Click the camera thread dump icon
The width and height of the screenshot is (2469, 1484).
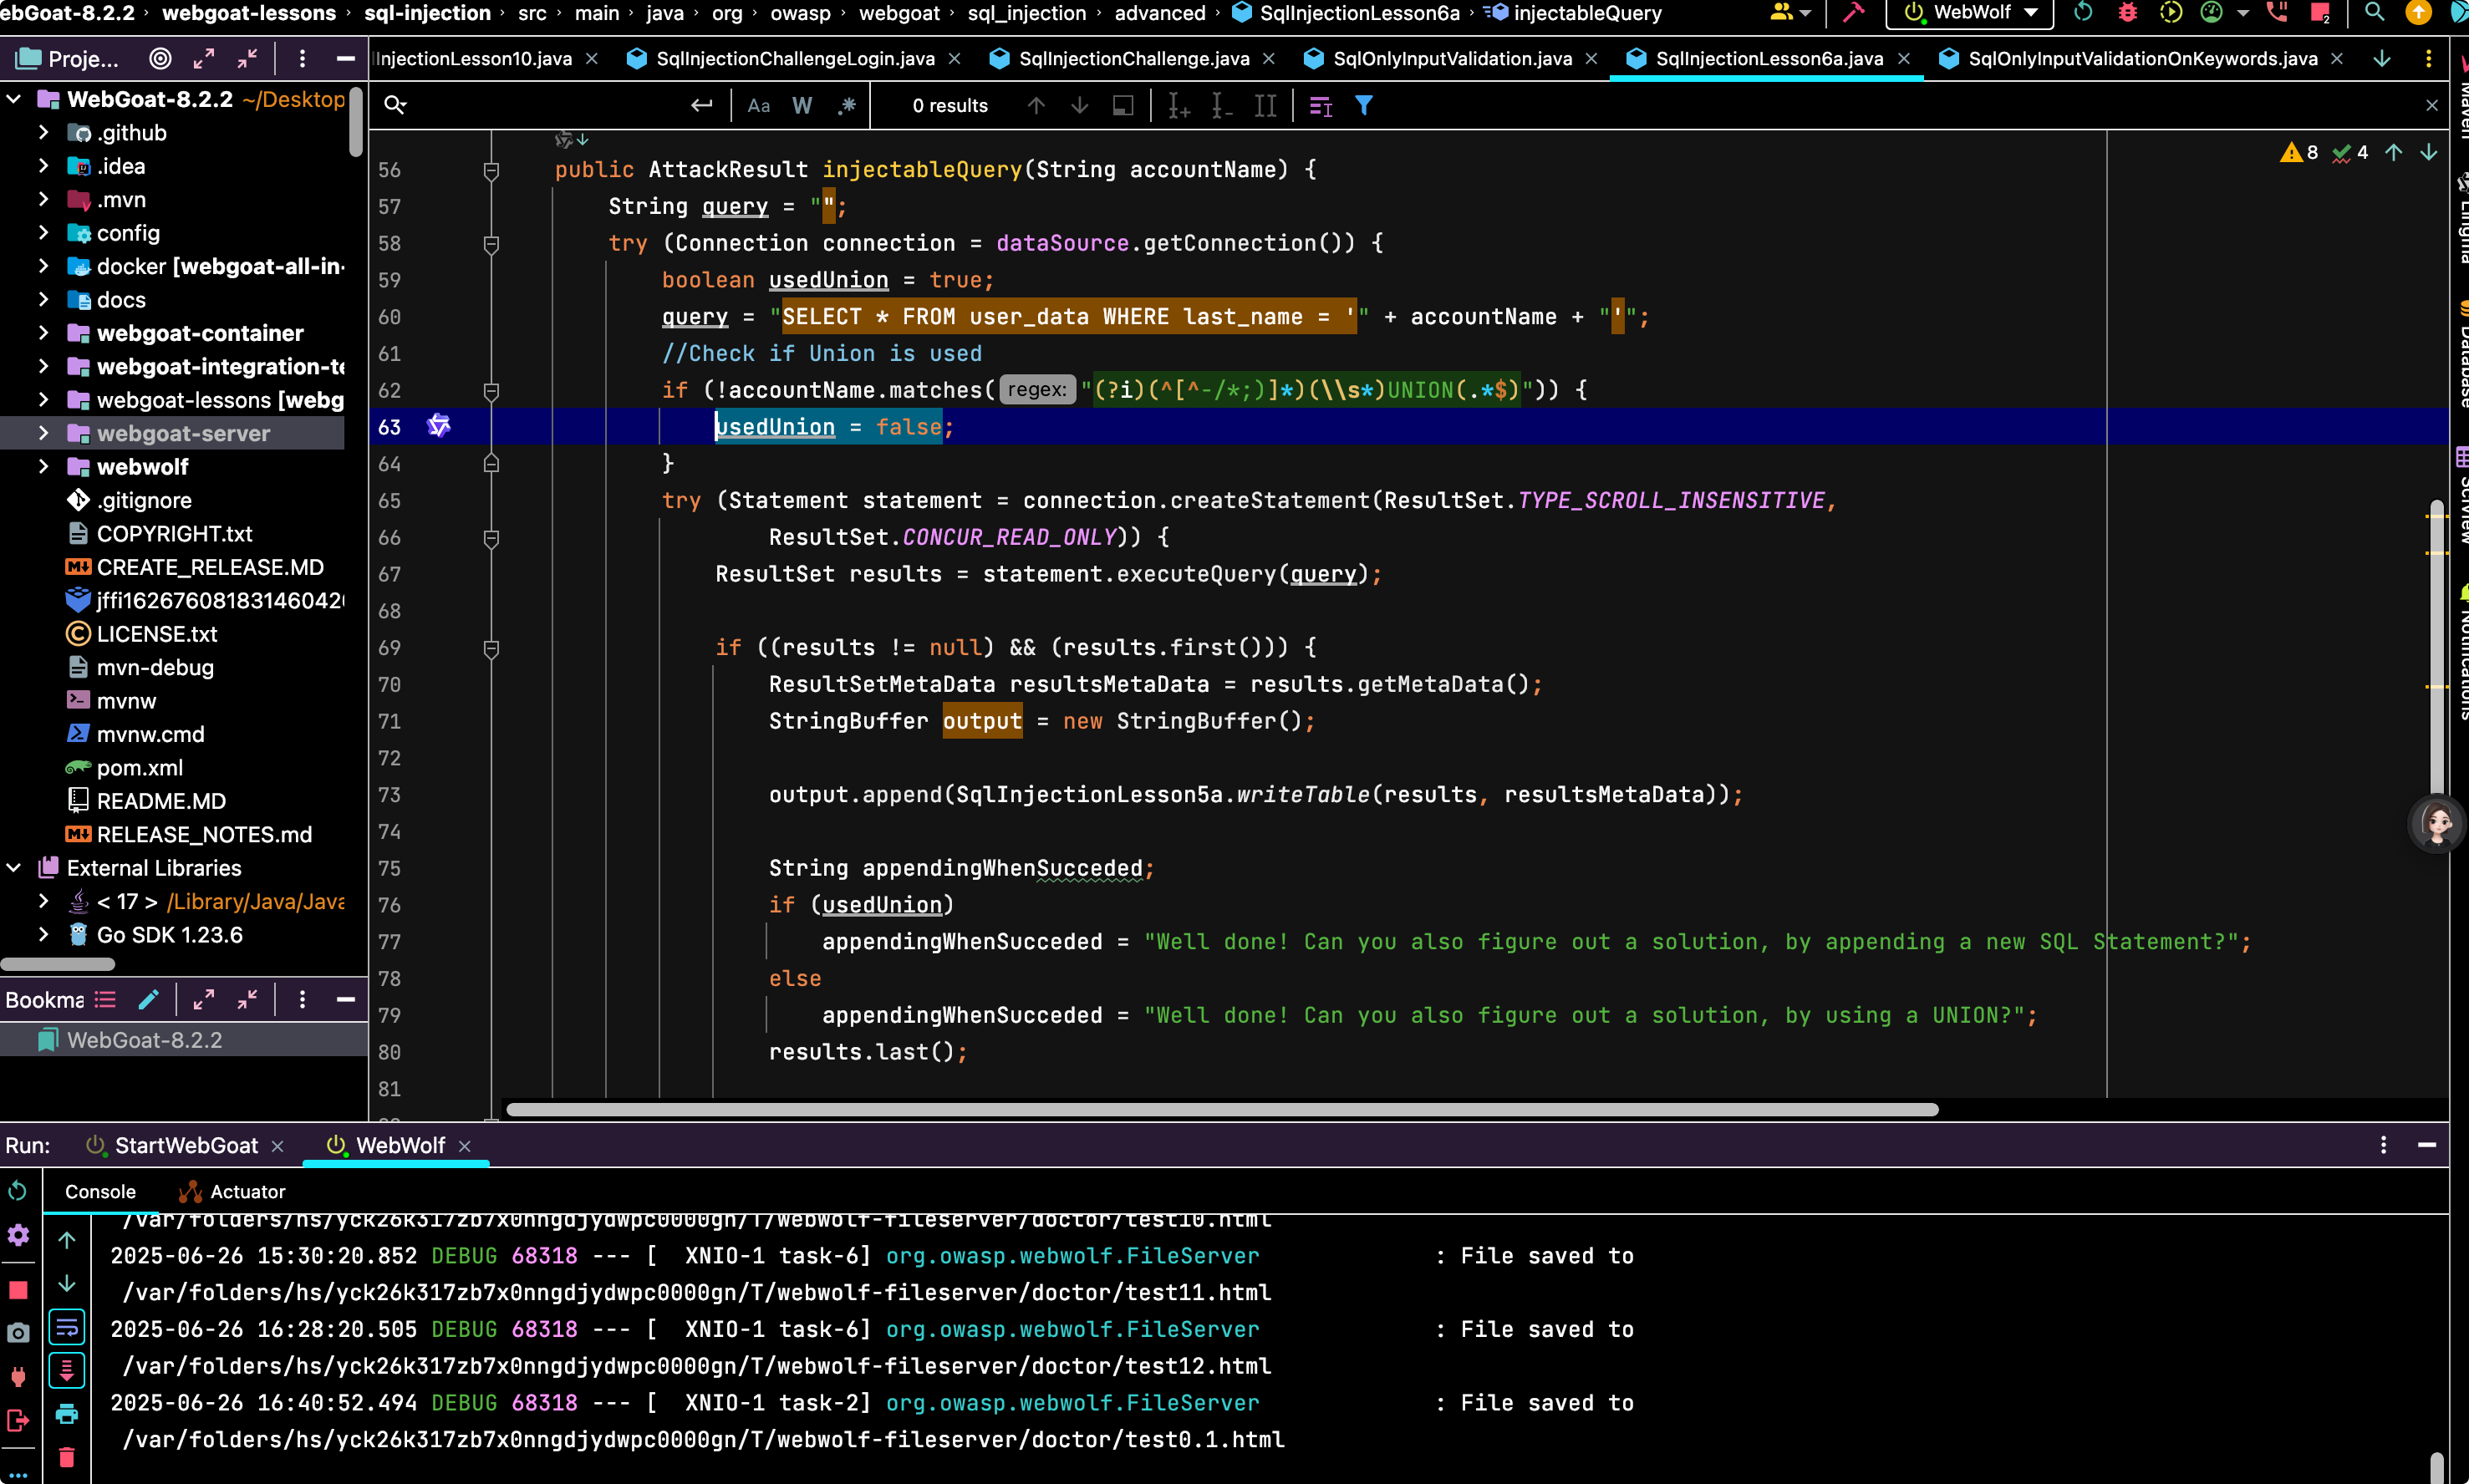[x=18, y=1333]
